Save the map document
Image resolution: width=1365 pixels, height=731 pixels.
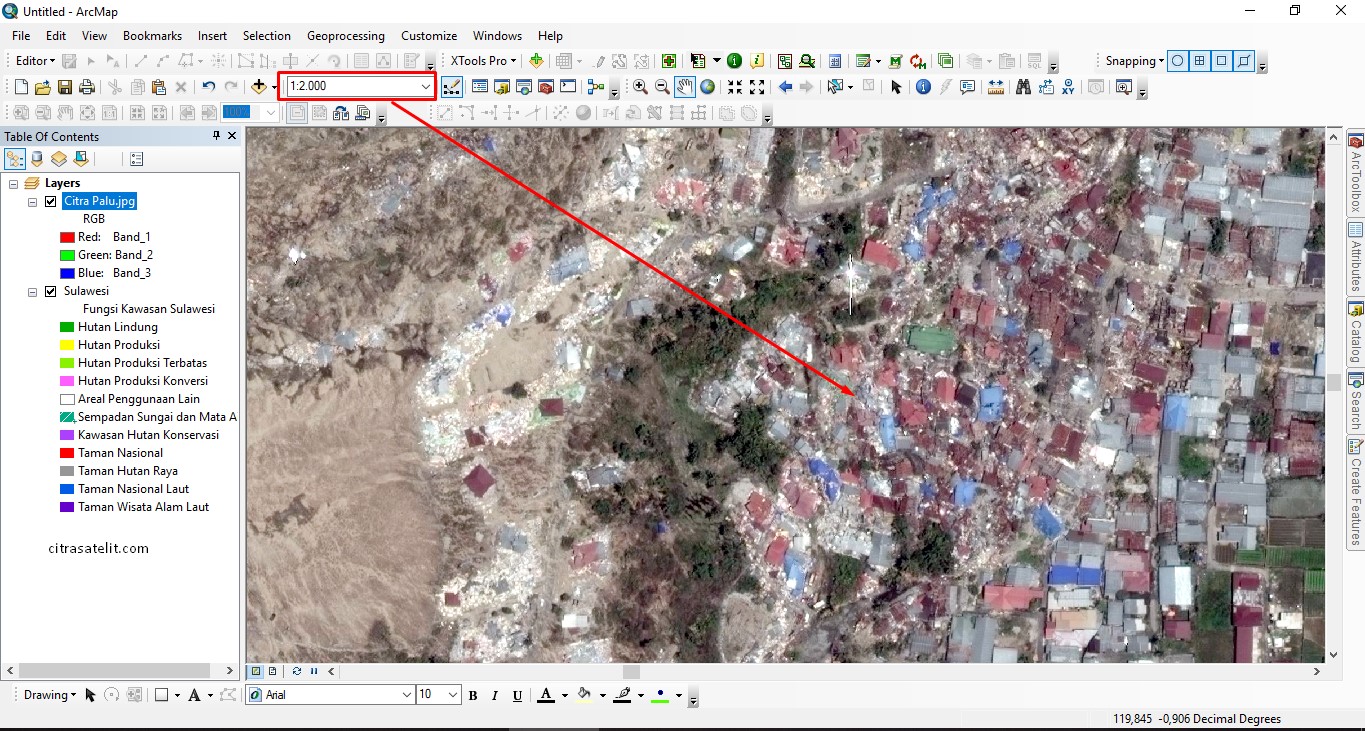tap(65, 87)
